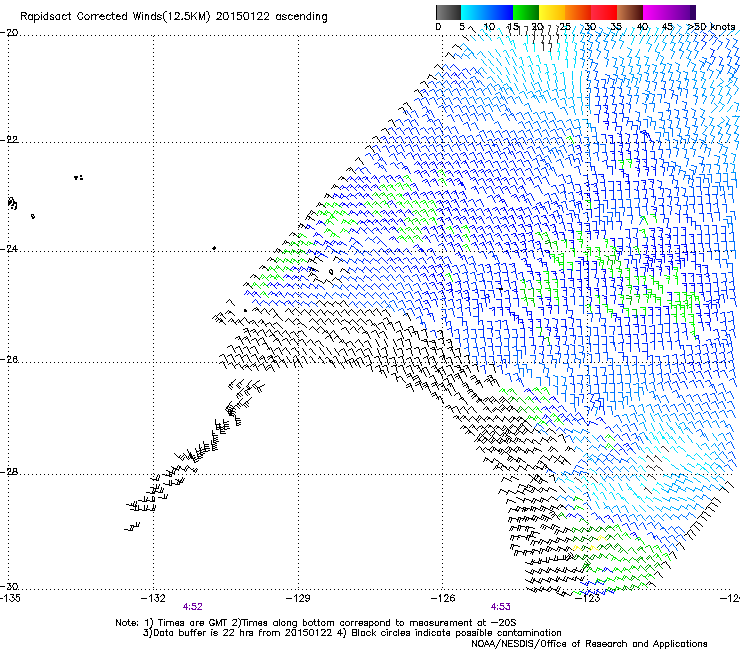The height and width of the screenshot is (650, 740).
Task: Click the -28 latitude axis label
Action: (9, 472)
